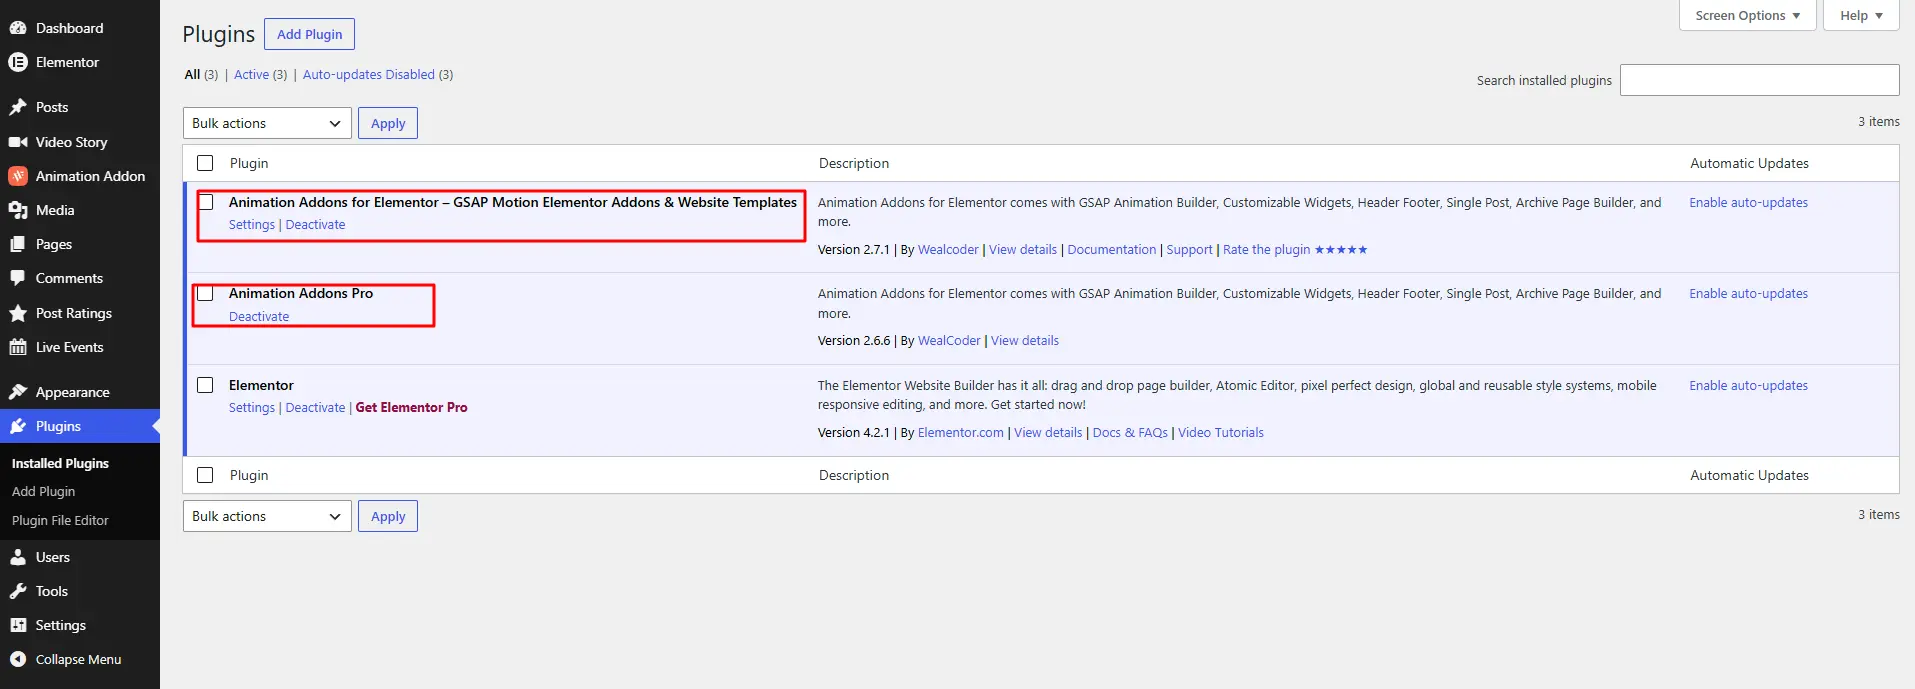Open Add Plugin in the sidebar submenu

pyautogui.click(x=43, y=491)
